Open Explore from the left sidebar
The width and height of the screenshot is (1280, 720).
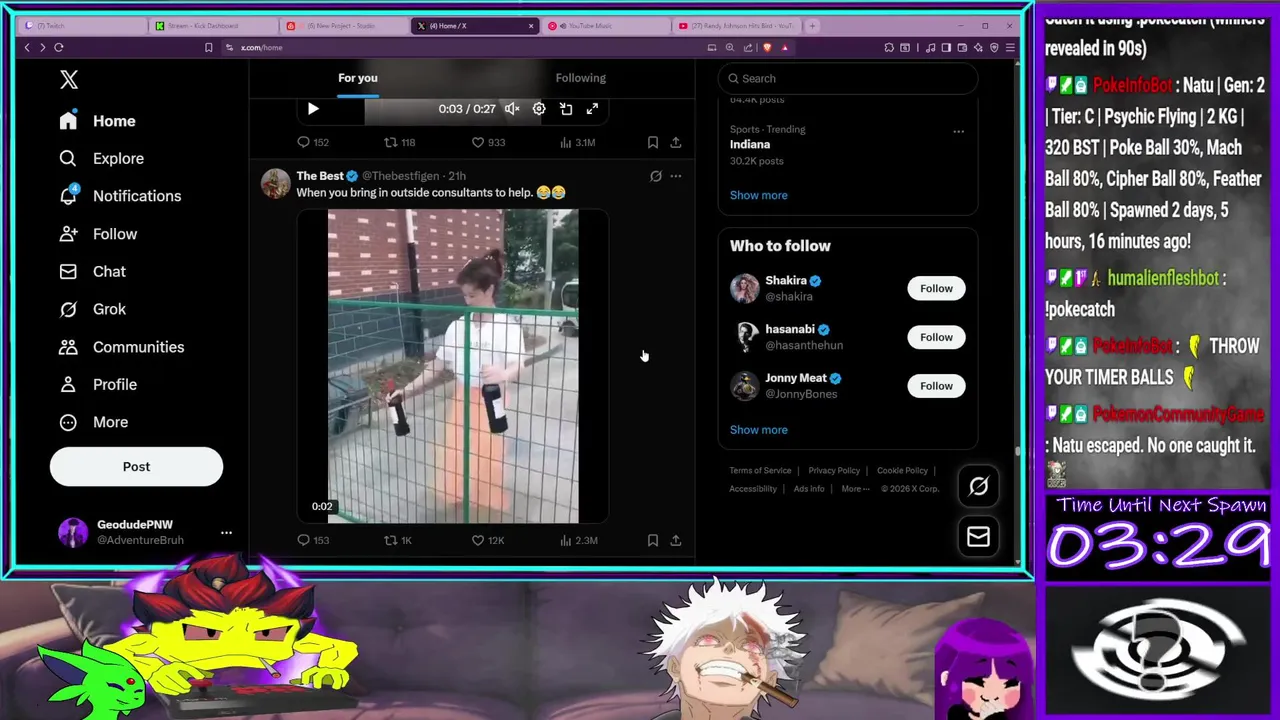101,158
